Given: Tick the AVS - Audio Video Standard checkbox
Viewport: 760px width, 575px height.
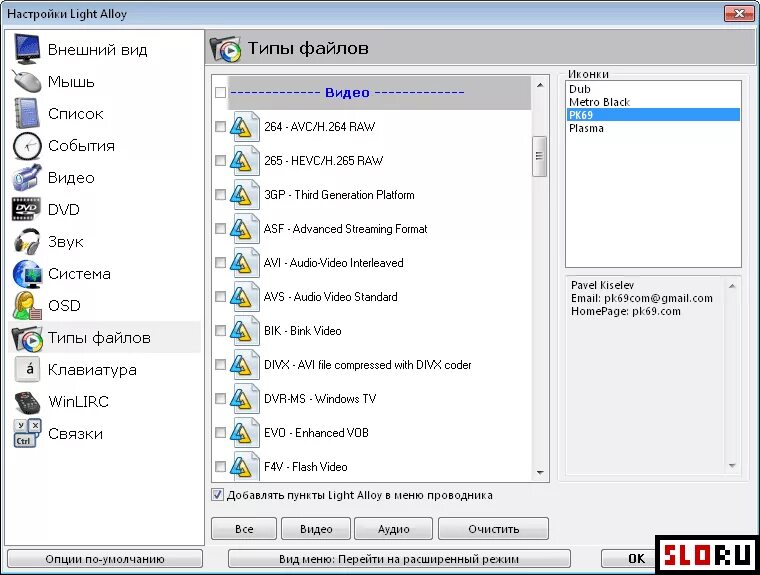Looking at the screenshot, I should (220, 296).
